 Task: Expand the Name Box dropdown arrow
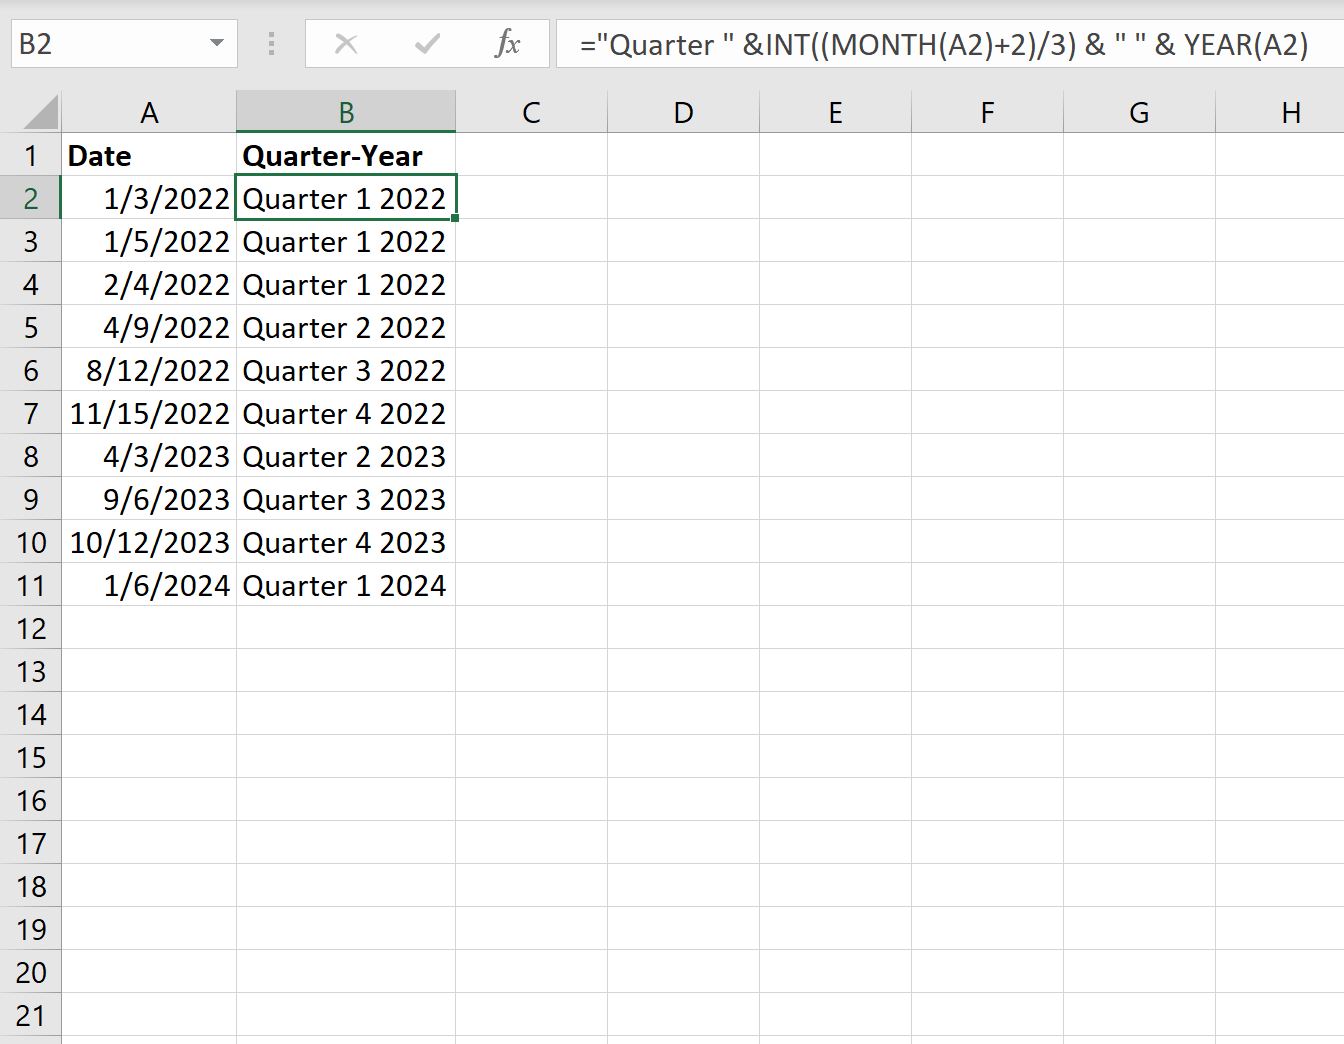tap(216, 44)
